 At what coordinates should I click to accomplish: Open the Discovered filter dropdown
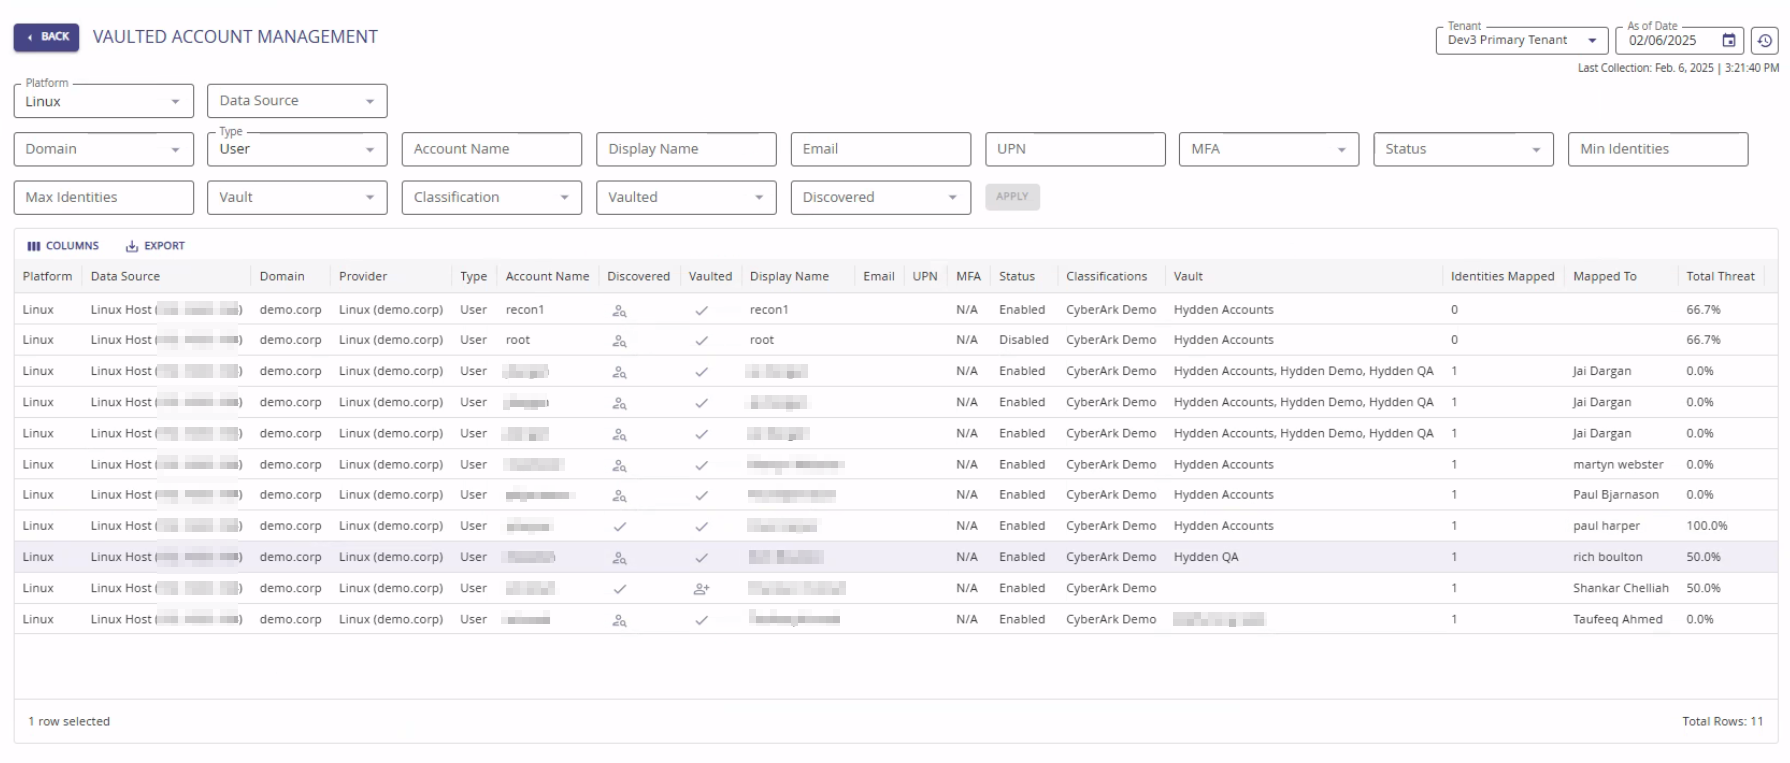[x=880, y=197]
